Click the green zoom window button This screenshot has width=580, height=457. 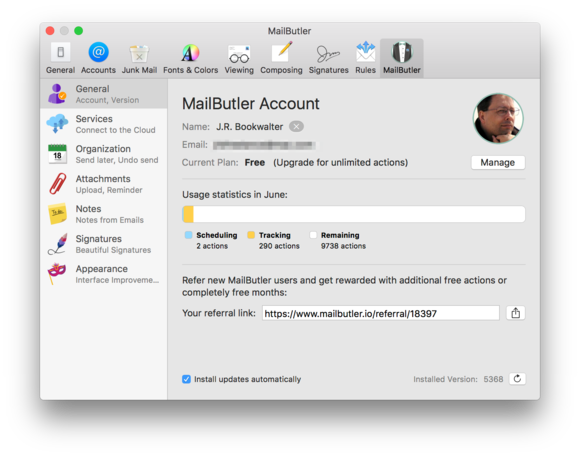(78, 31)
